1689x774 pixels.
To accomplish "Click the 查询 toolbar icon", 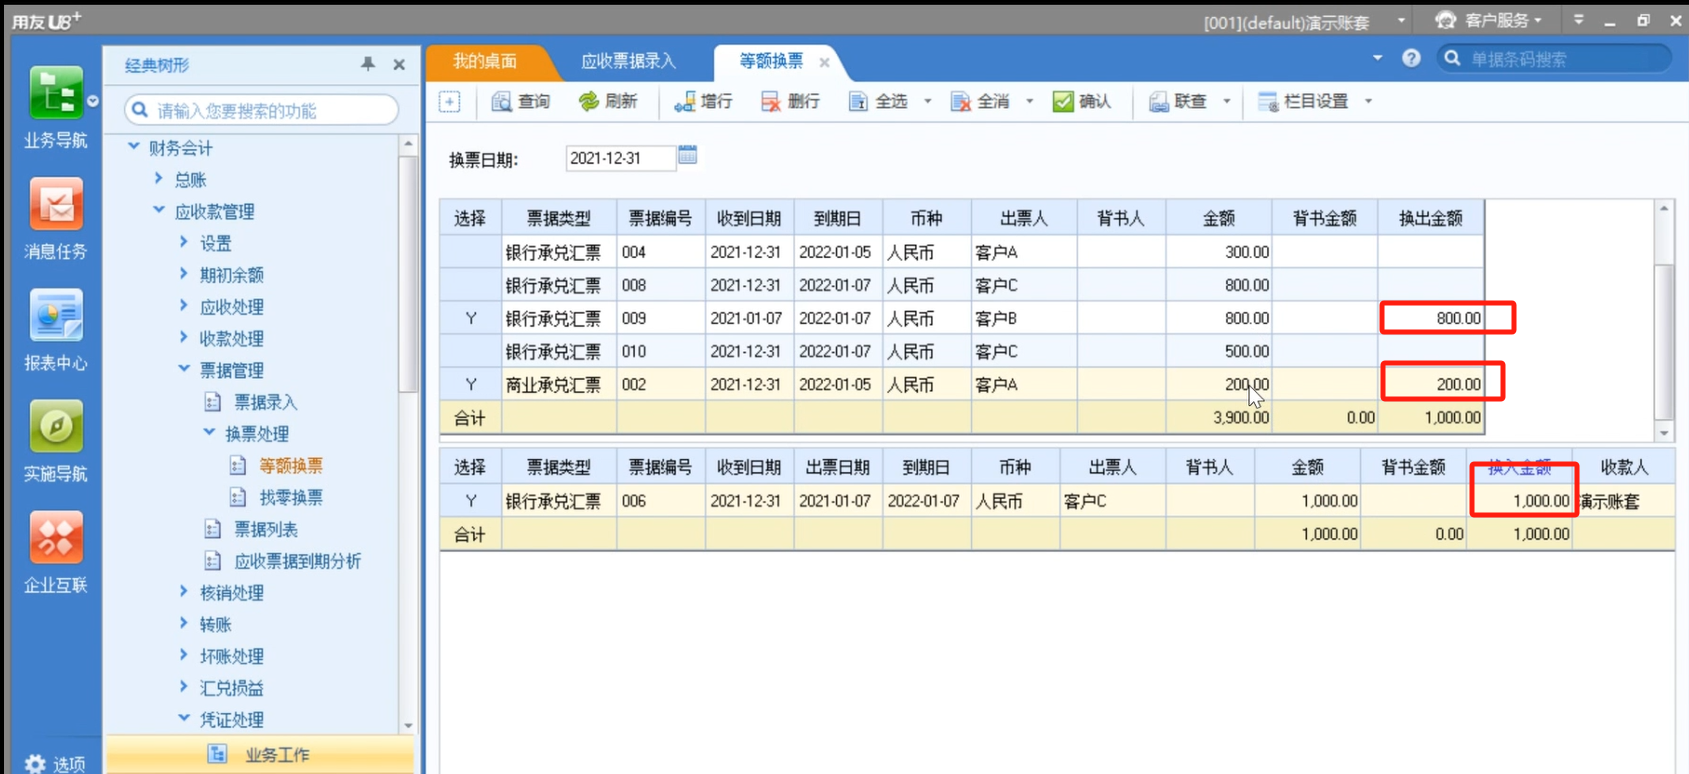I will tap(521, 101).
